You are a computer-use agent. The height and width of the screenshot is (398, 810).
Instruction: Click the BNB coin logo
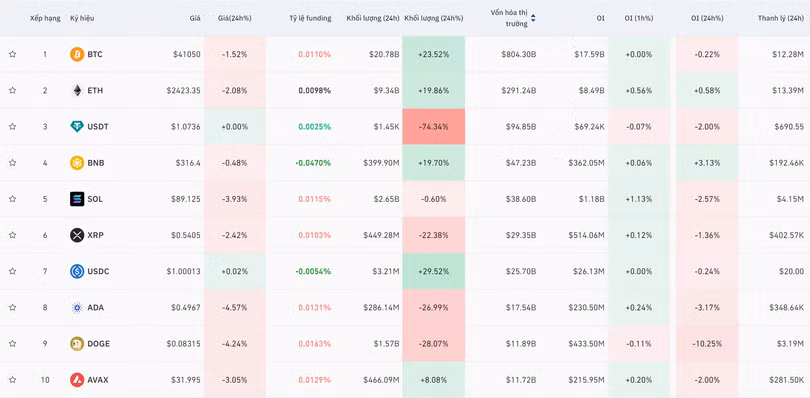tap(77, 163)
